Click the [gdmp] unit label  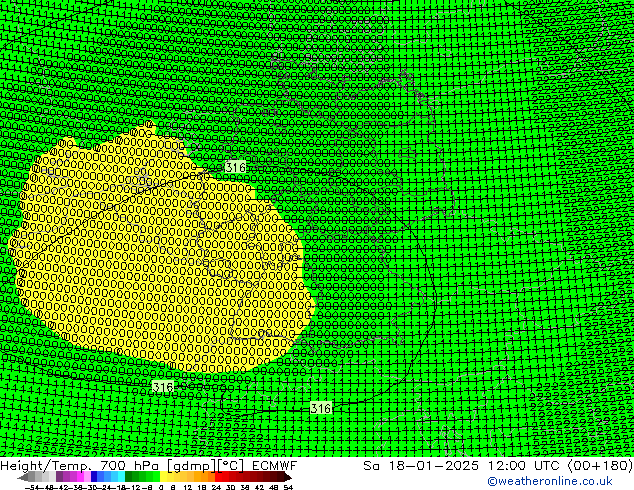point(191,466)
